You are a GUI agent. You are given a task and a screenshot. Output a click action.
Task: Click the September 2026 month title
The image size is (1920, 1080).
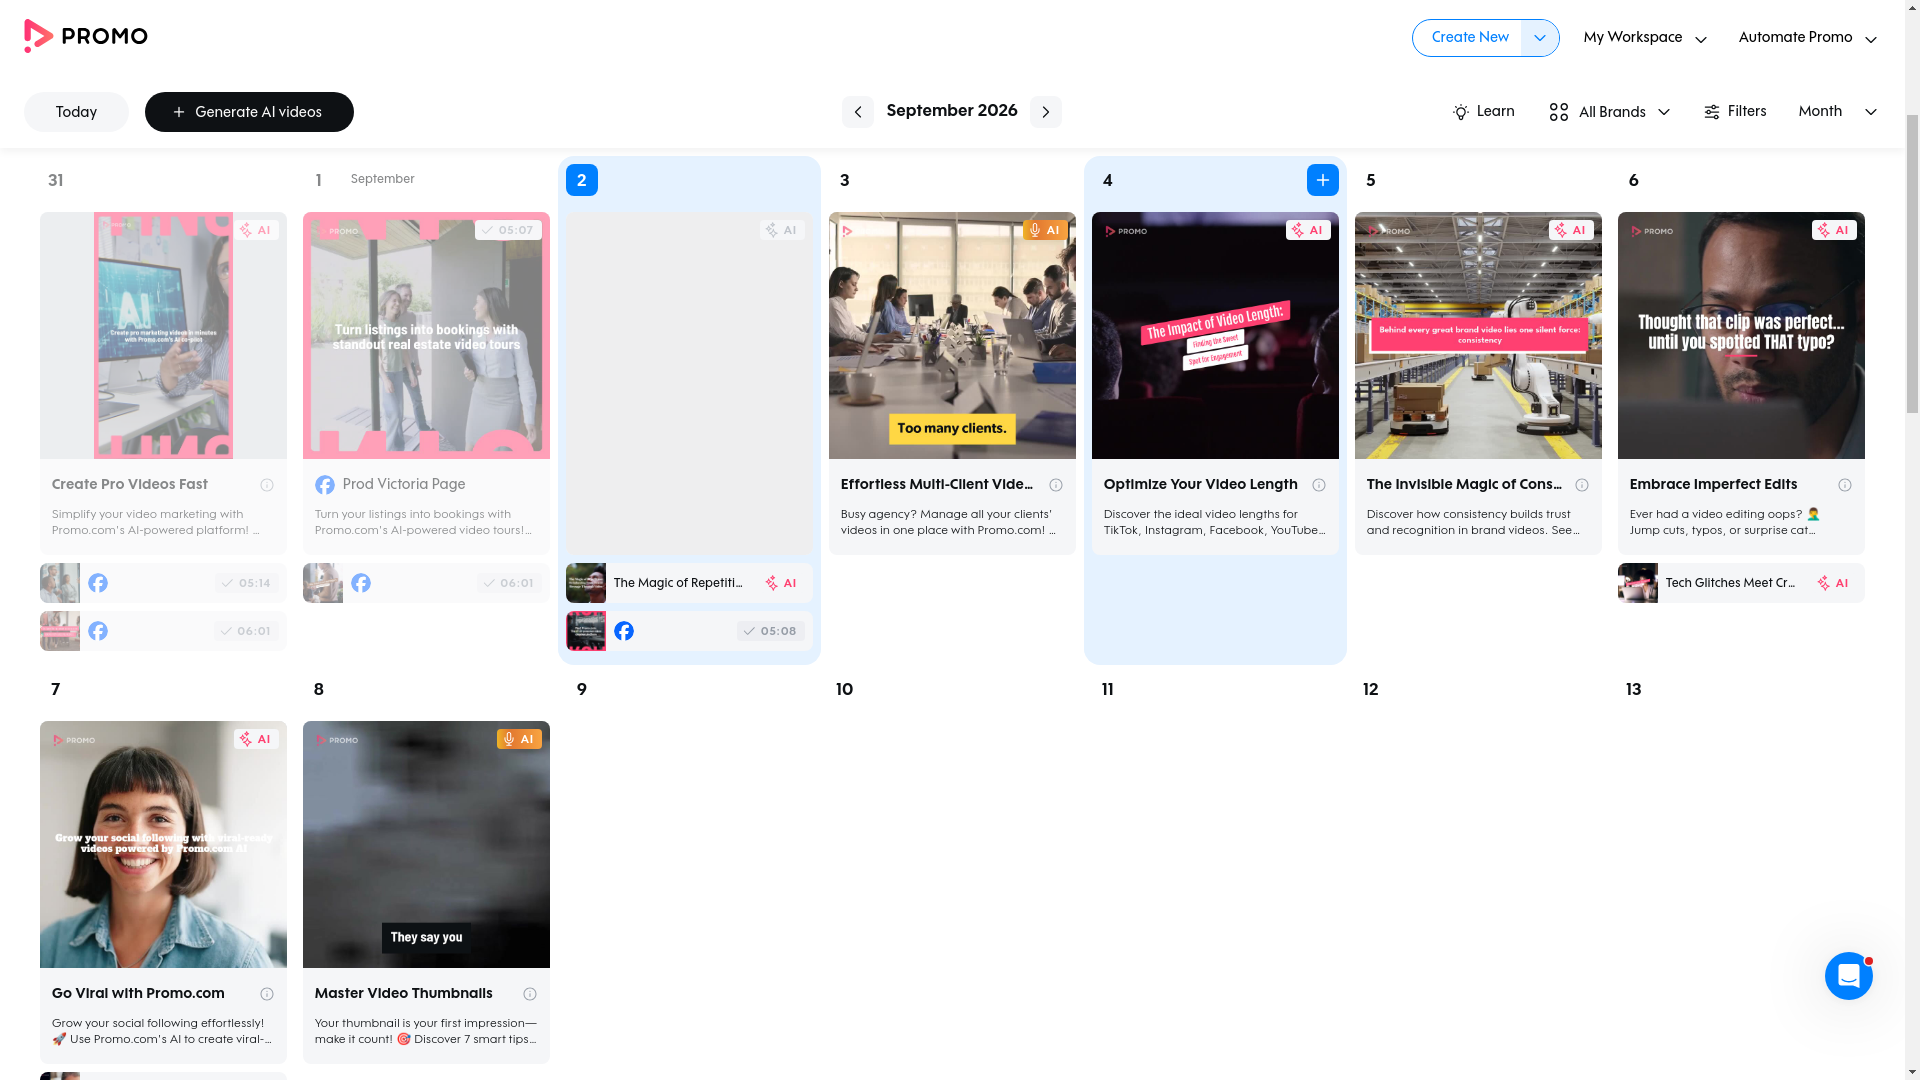(951, 111)
